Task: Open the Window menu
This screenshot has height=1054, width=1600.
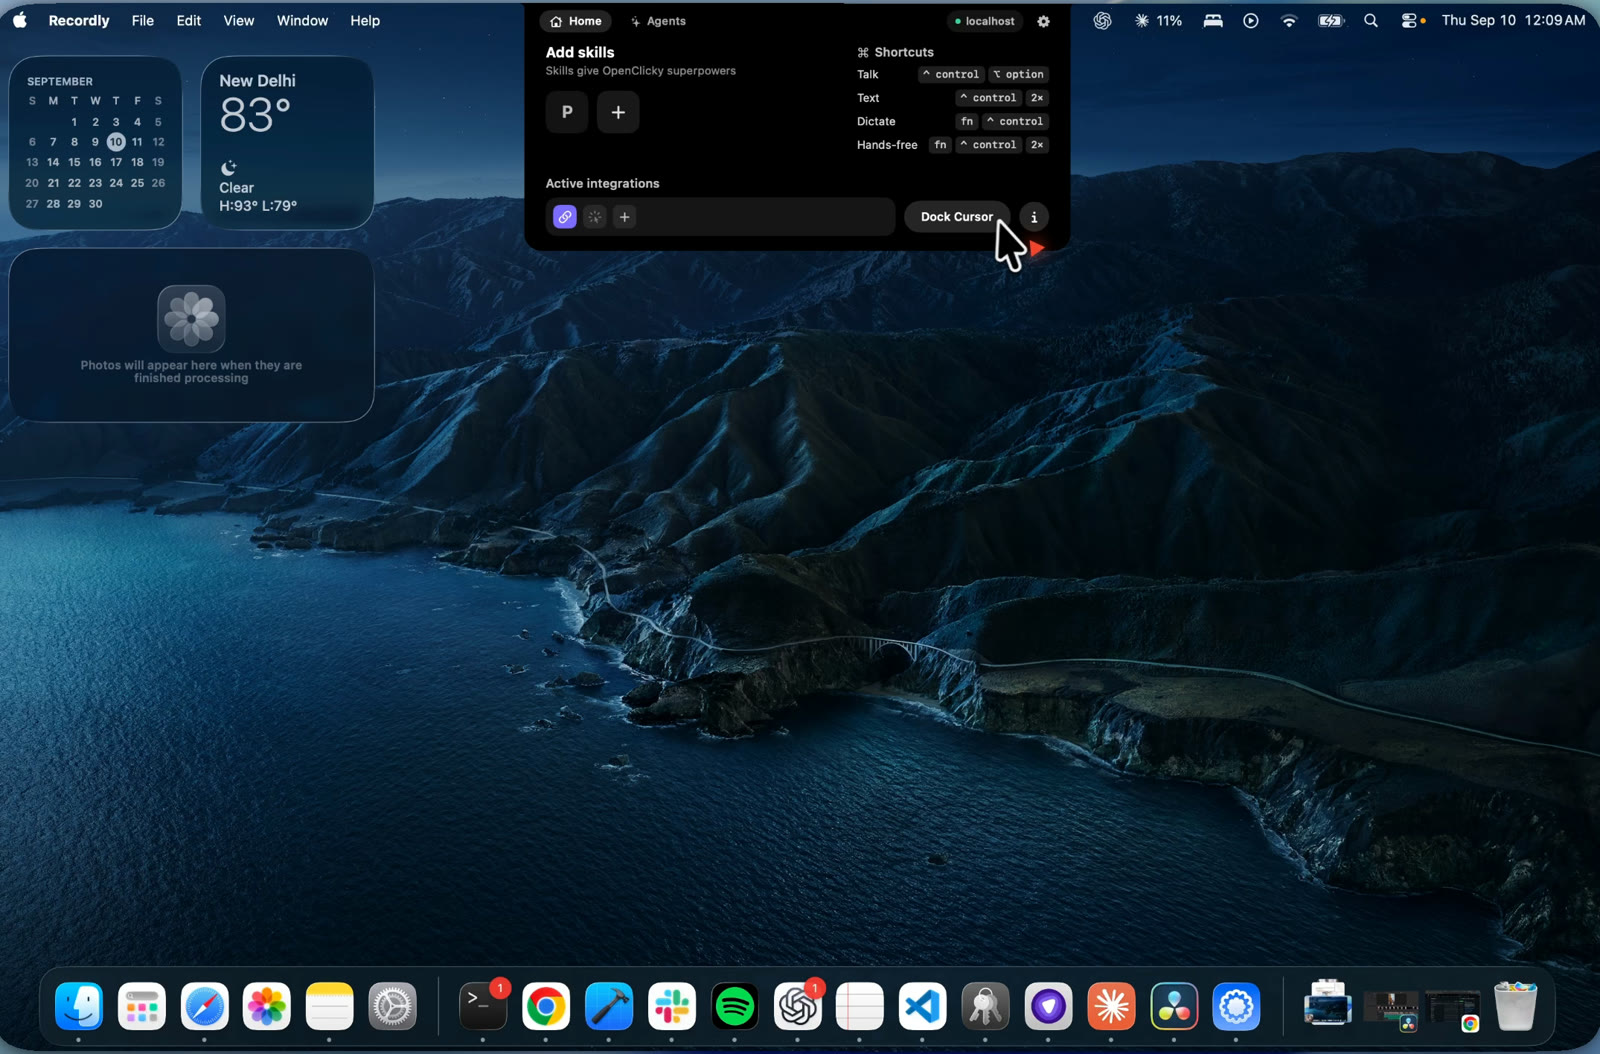Action: [302, 20]
